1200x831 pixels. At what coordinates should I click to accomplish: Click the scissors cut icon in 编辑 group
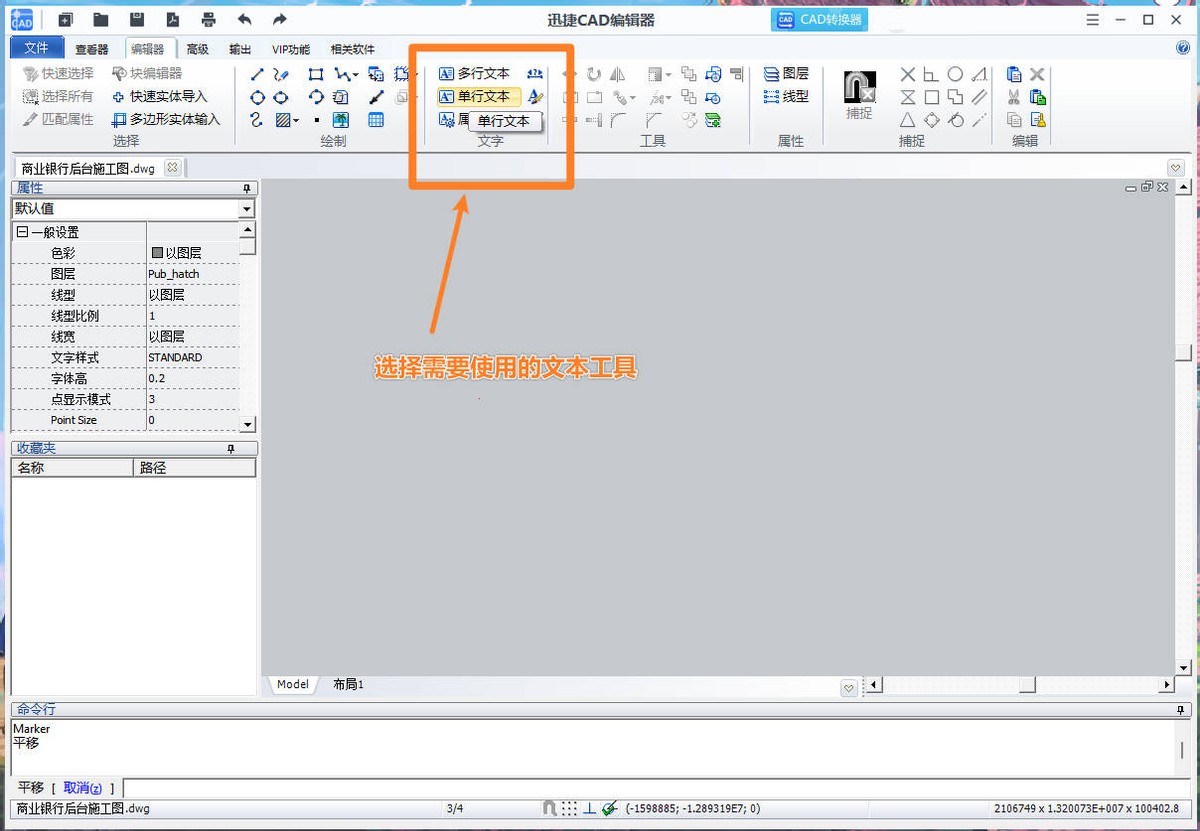tap(1013, 97)
